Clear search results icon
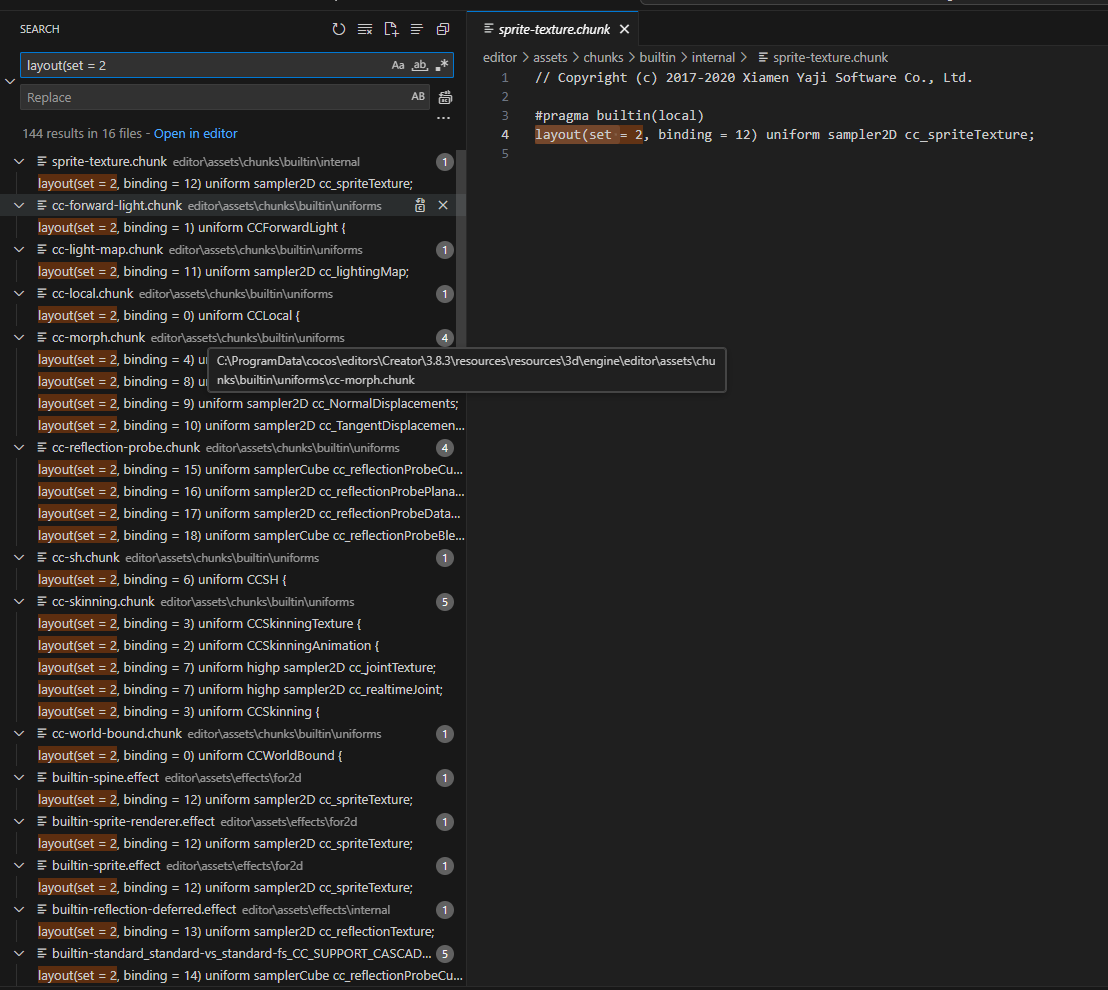This screenshot has height=990, width=1108. coord(365,29)
